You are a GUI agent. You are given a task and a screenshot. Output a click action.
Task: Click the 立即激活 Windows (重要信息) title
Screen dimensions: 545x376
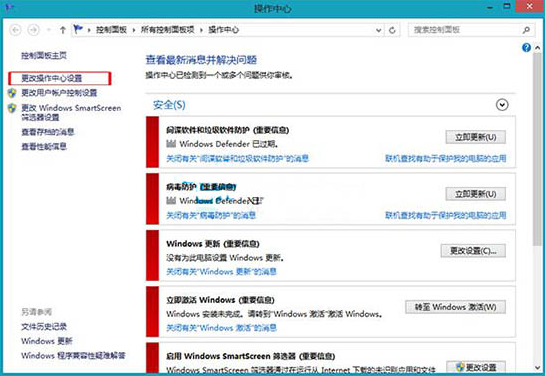point(220,300)
